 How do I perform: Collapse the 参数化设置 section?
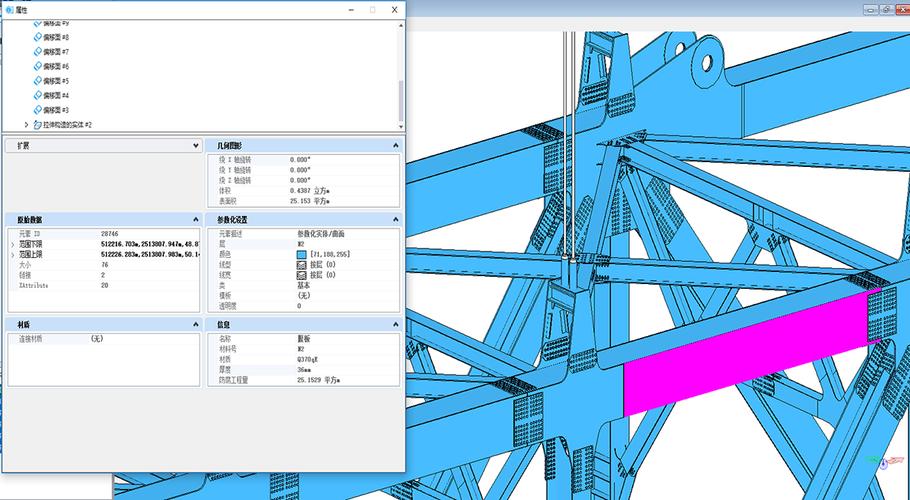(396, 220)
